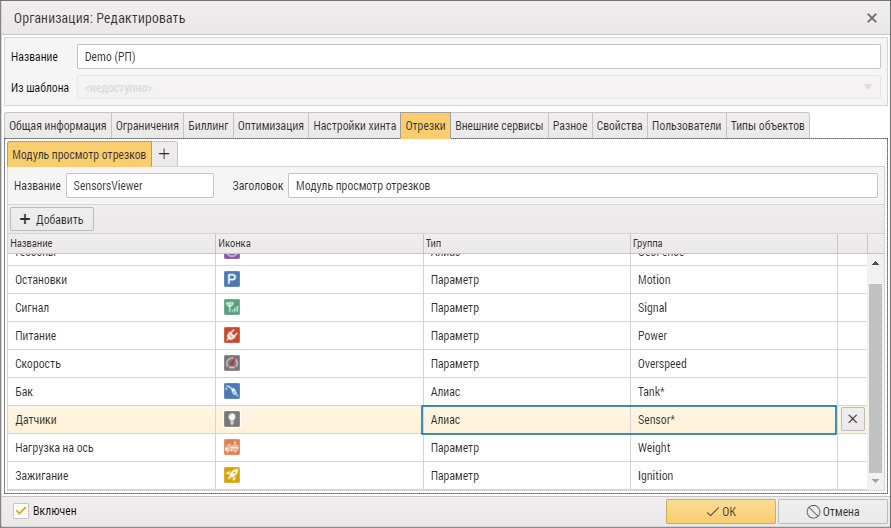This screenshot has width=891, height=528.
Task: Open the Внешние сервисы tab
Action: [x=499, y=126]
